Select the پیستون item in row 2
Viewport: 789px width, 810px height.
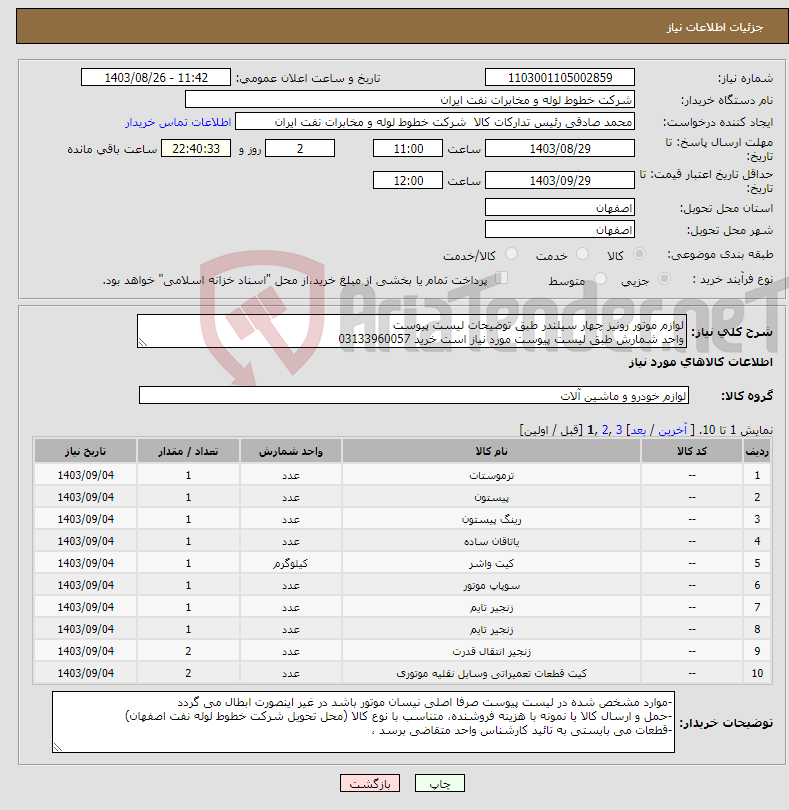[x=403, y=497]
